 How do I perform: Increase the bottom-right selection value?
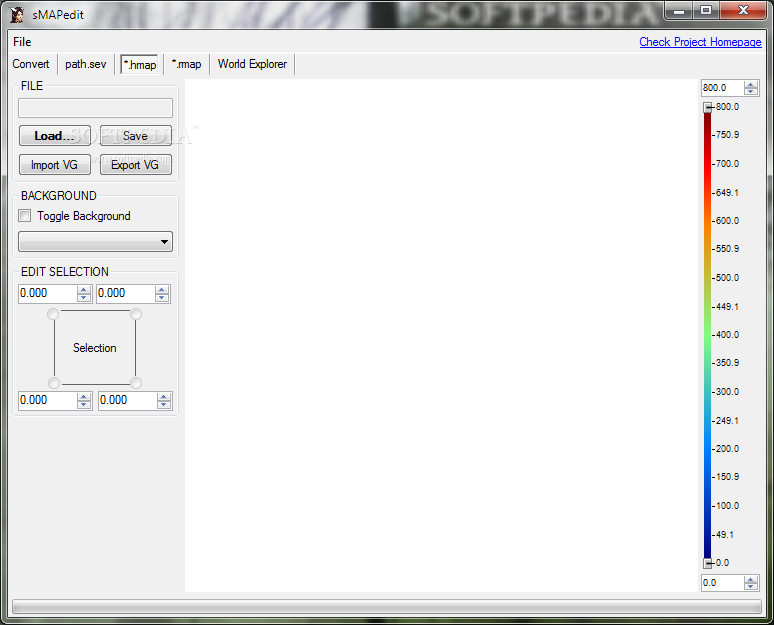[164, 396]
